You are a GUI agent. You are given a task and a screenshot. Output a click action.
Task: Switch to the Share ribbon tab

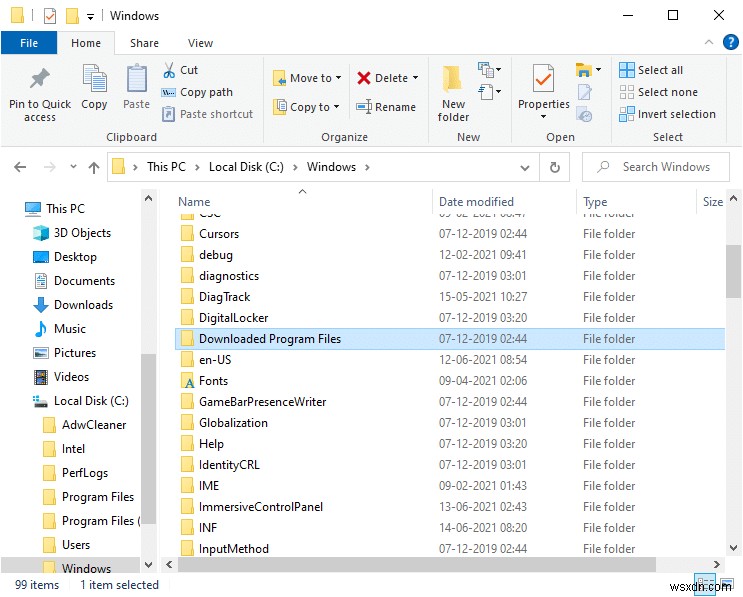coord(145,43)
